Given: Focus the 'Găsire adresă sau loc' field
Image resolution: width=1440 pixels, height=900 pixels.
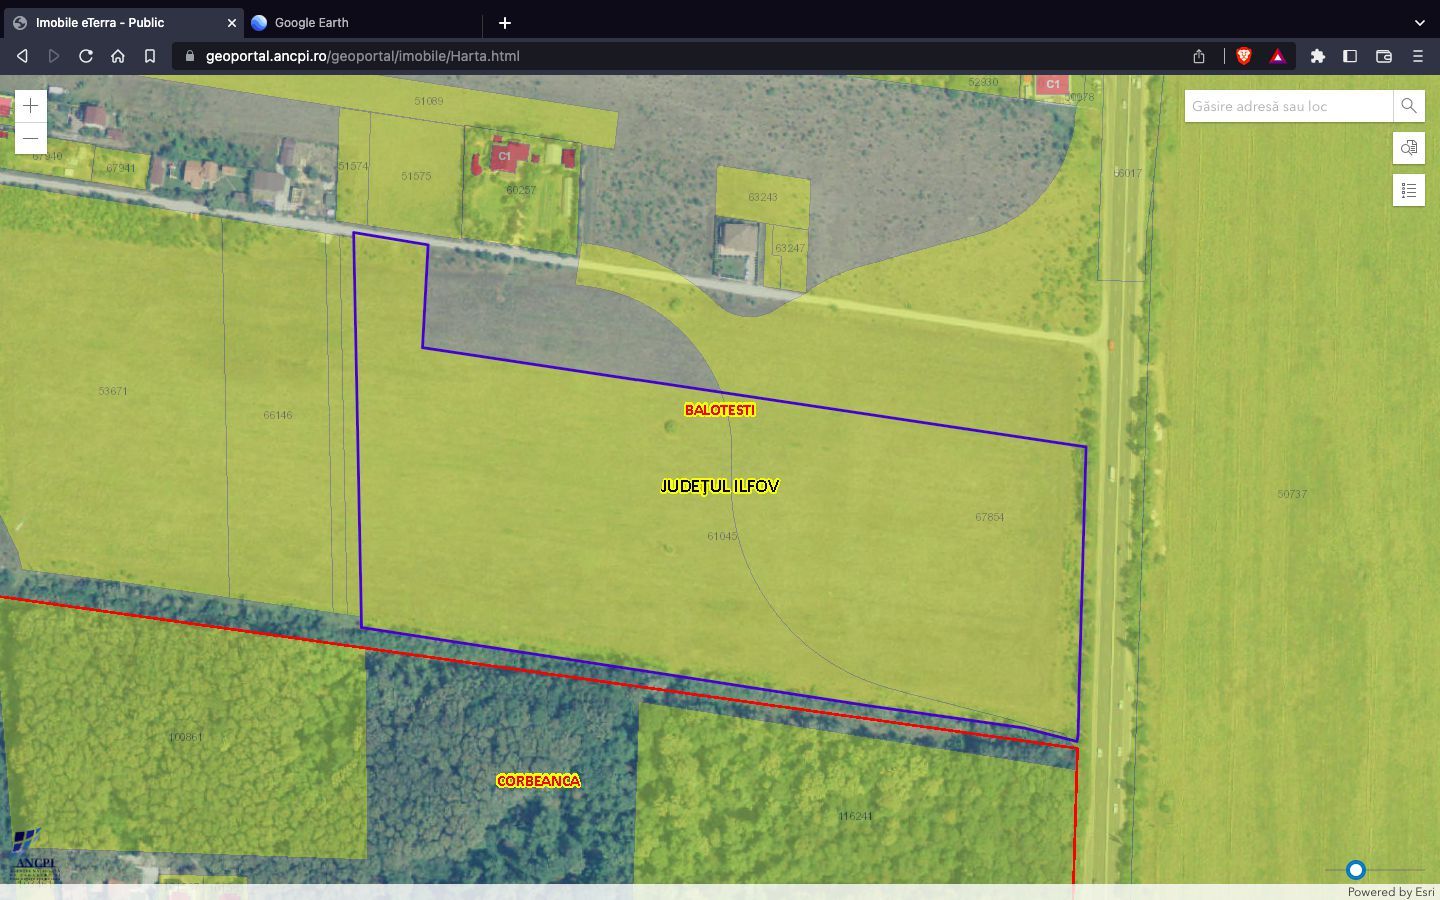Looking at the screenshot, I should [1288, 106].
